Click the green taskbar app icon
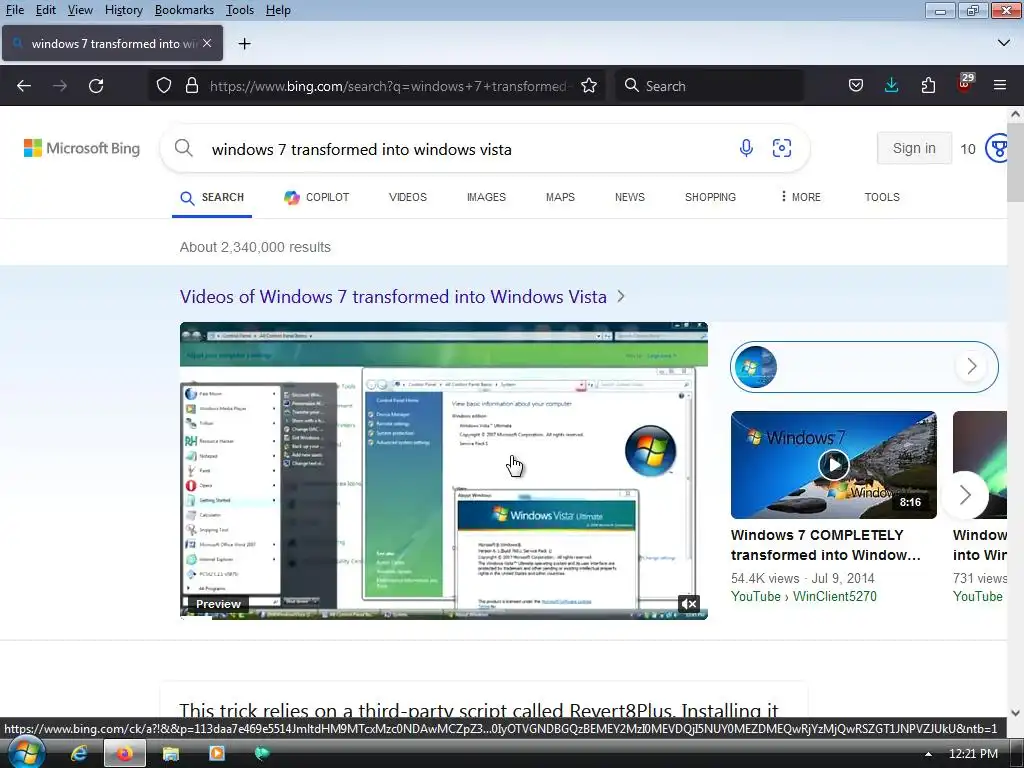The width and height of the screenshot is (1024, 768). click(262, 753)
